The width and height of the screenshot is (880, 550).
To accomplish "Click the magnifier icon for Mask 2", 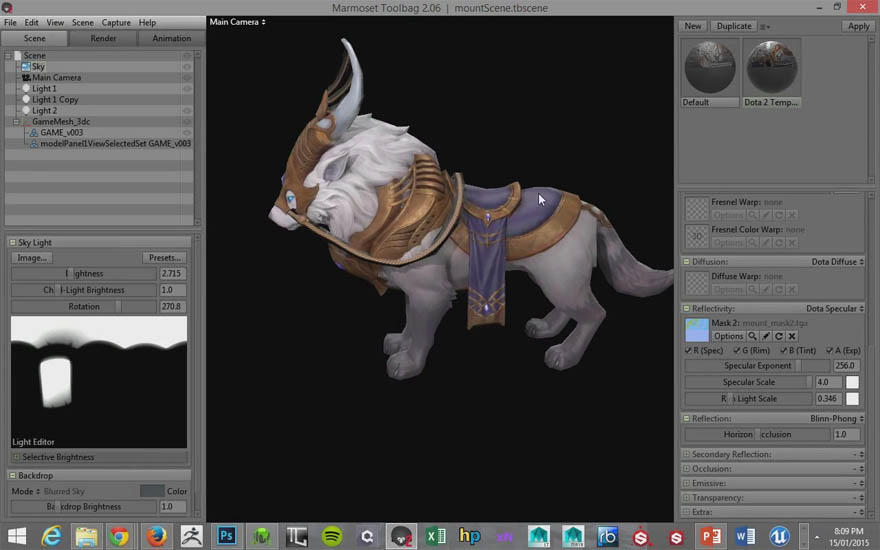I will (752, 336).
